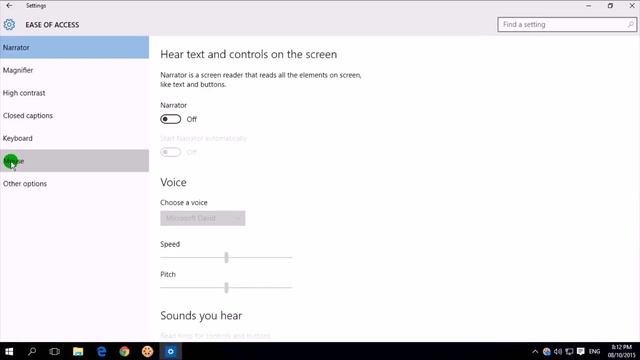This screenshot has width=640, height=360.
Task: Focus the Find a setting search box
Action: point(567,24)
